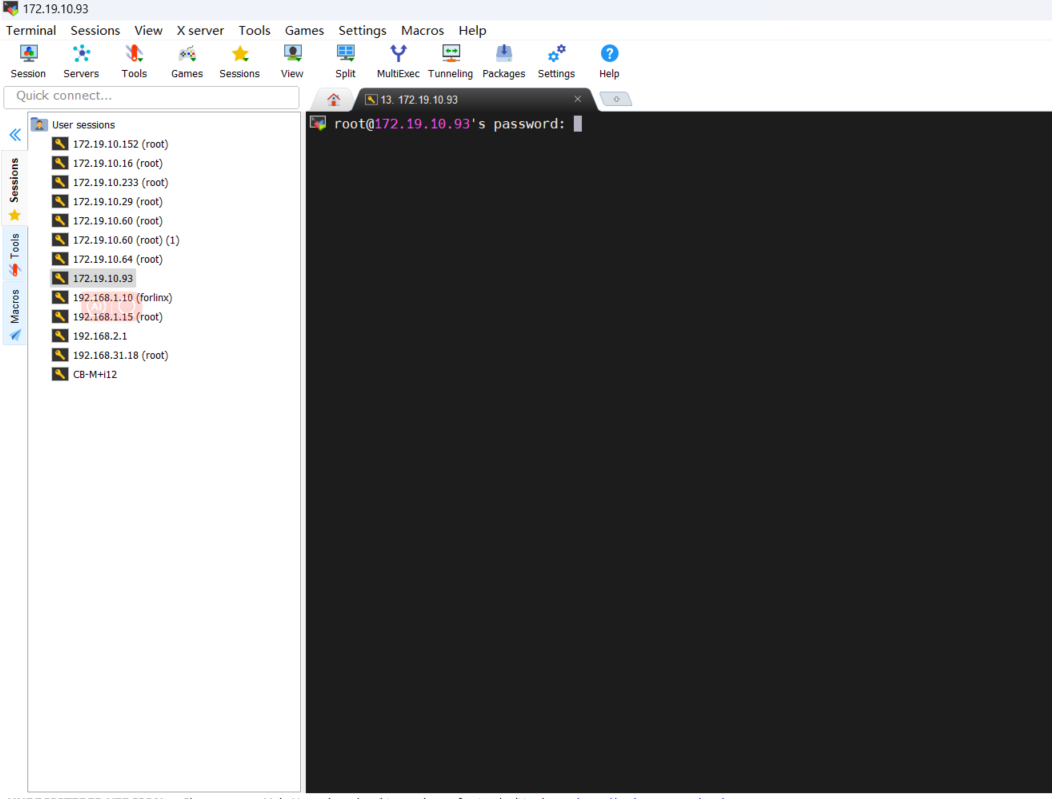Open the Settings gears toolbar icon
Screen dimensions: 1052x799
pyautogui.click(x=556, y=61)
